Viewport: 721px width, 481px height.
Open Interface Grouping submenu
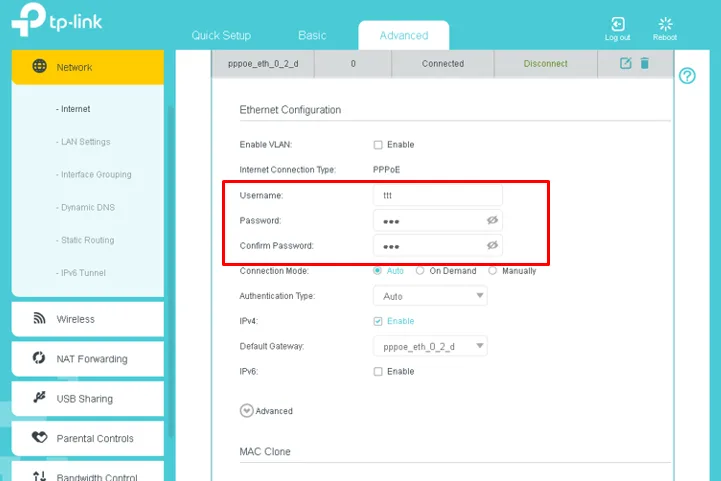(94, 174)
